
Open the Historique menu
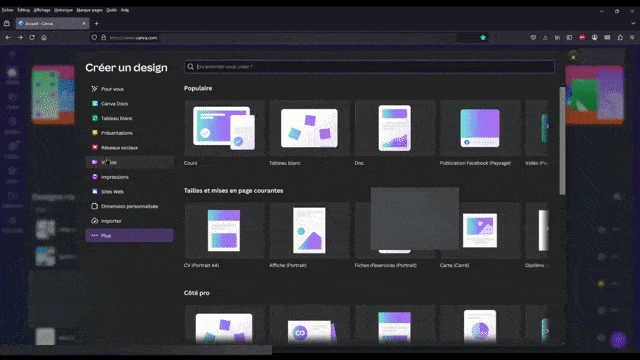click(x=63, y=10)
